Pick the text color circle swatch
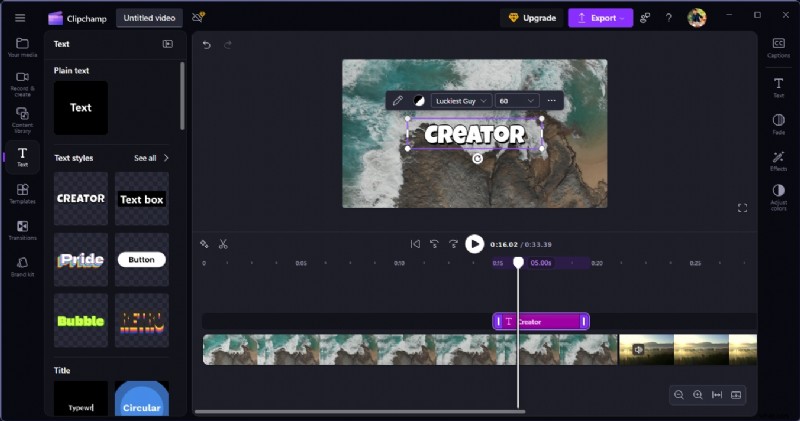 pyautogui.click(x=419, y=101)
